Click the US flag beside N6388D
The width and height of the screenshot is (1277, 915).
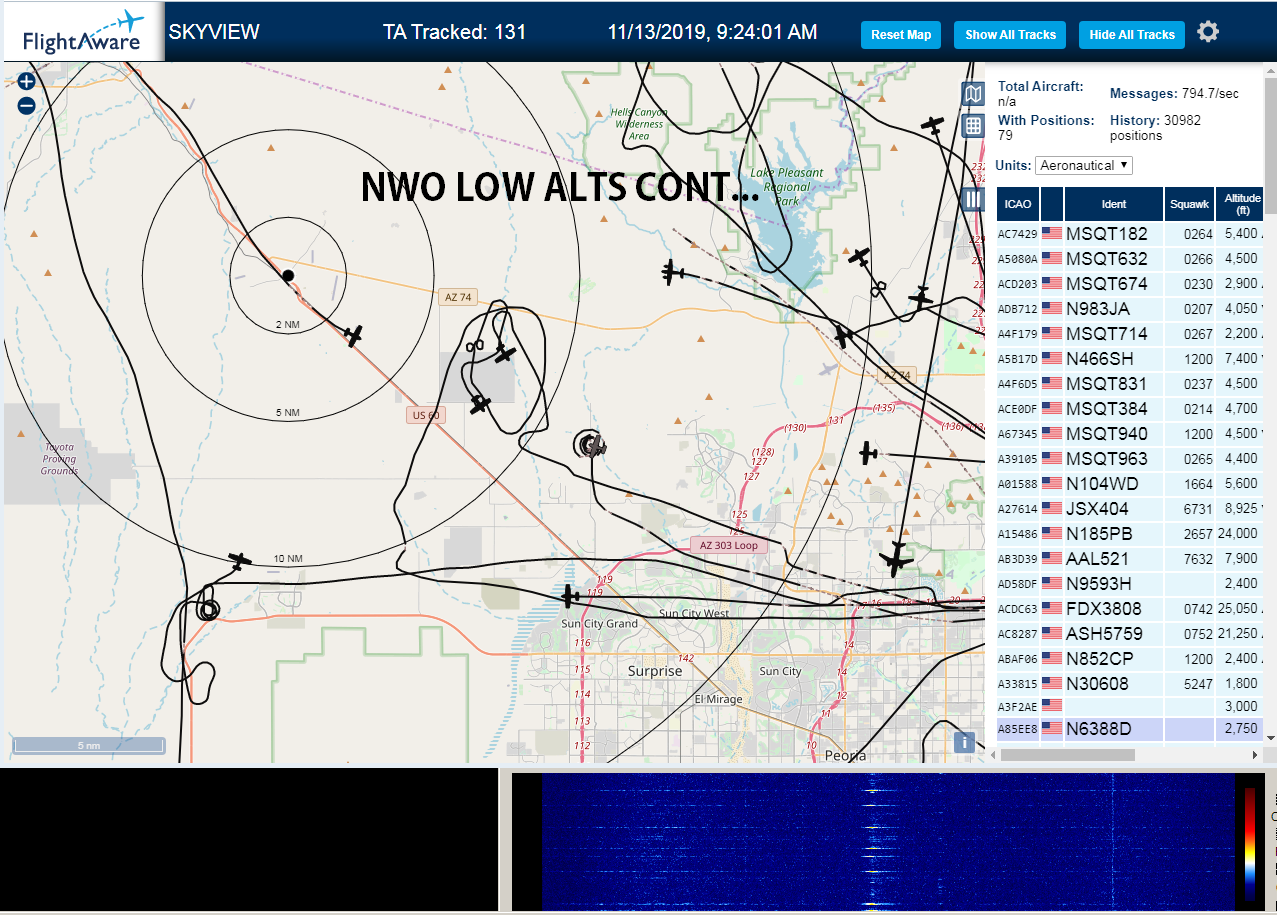[x=1052, y=729]
